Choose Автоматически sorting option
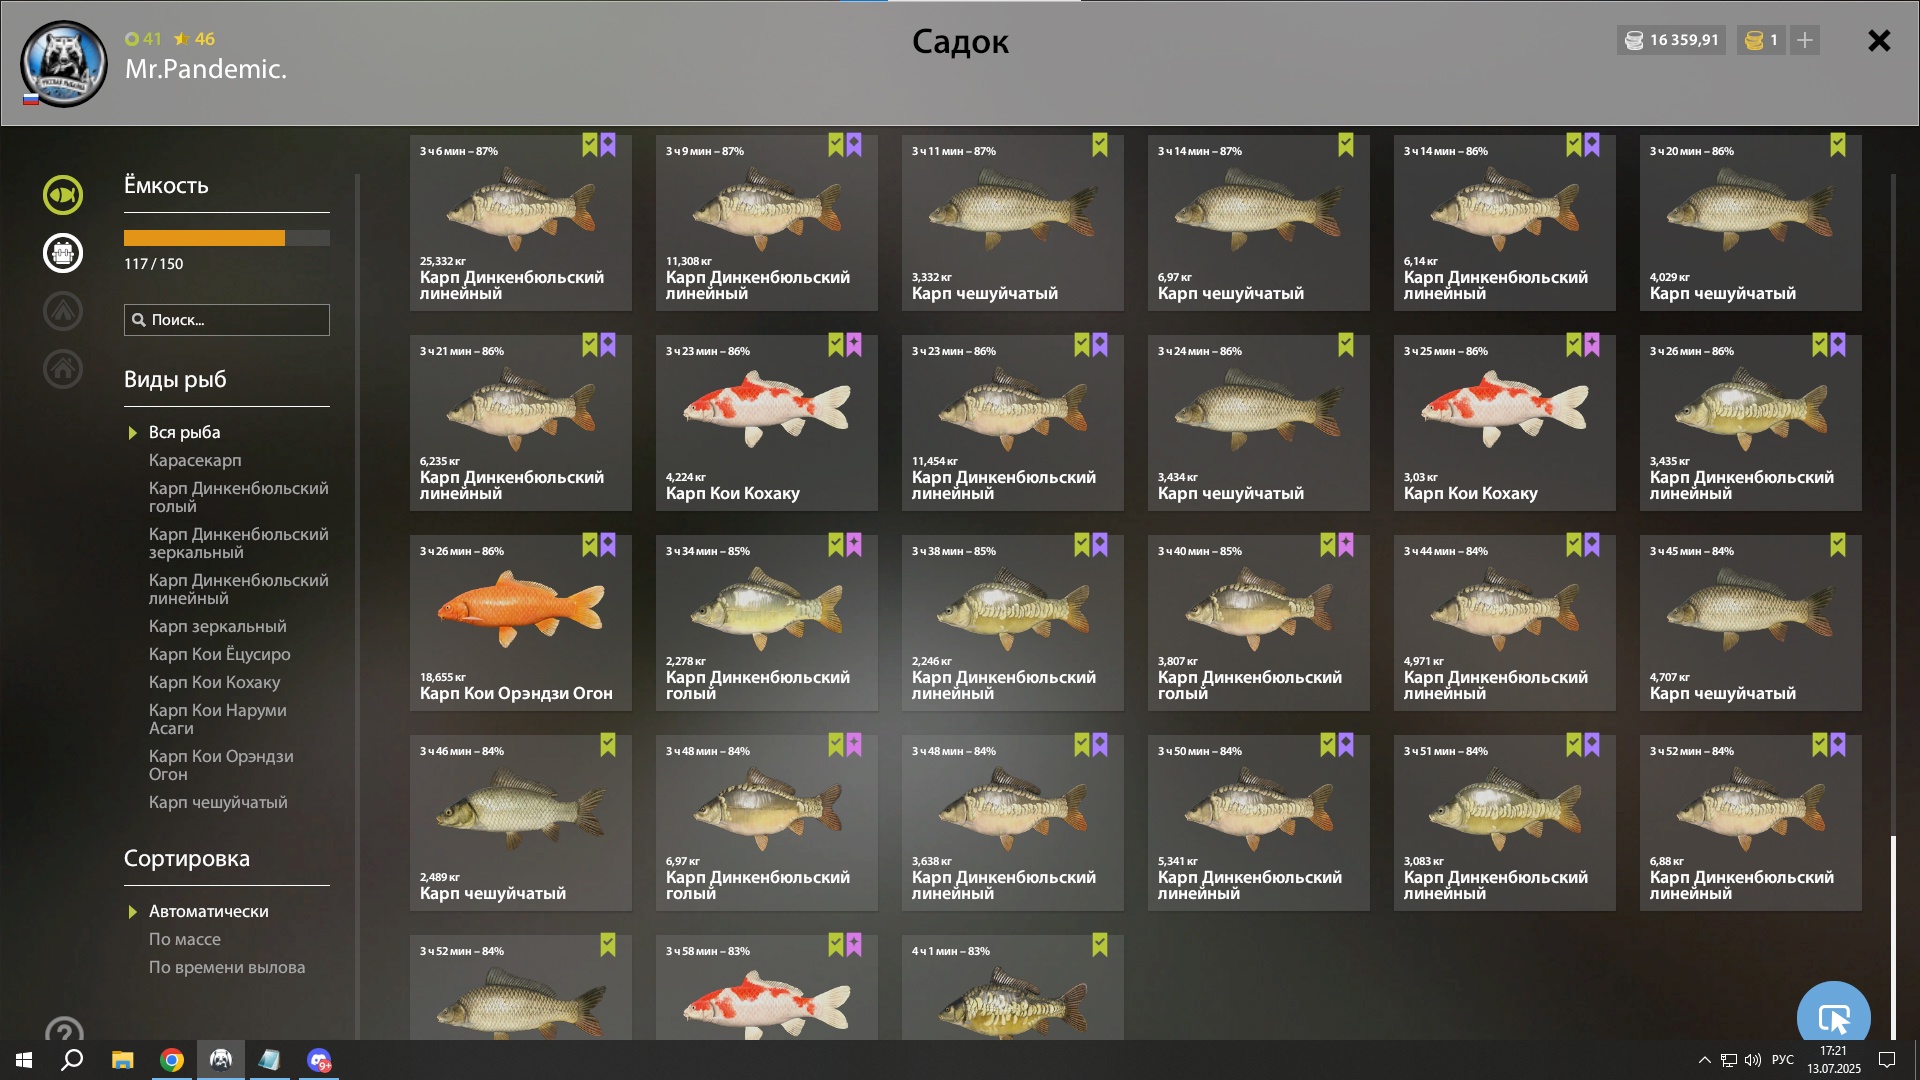1920x1080 pixels. [x=208, y=911]
